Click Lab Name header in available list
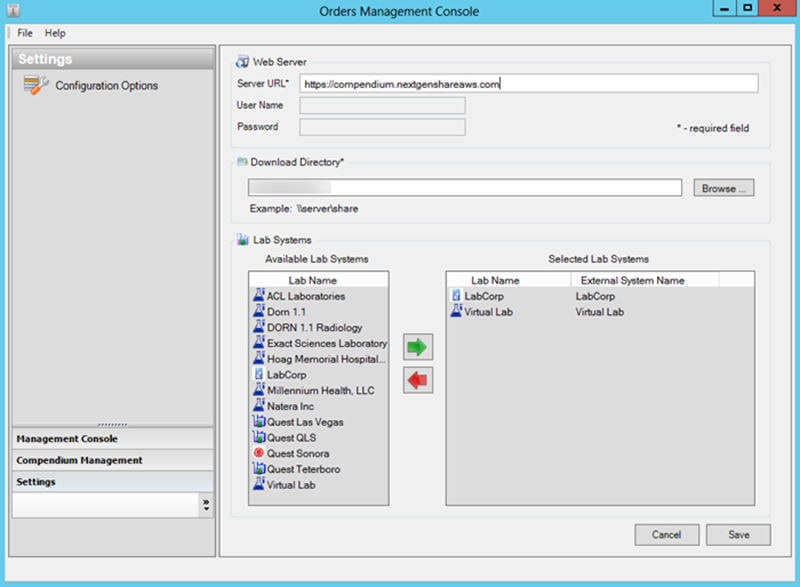Image resolution: width=800 pixels, height=587 pixels. point(313,280)
